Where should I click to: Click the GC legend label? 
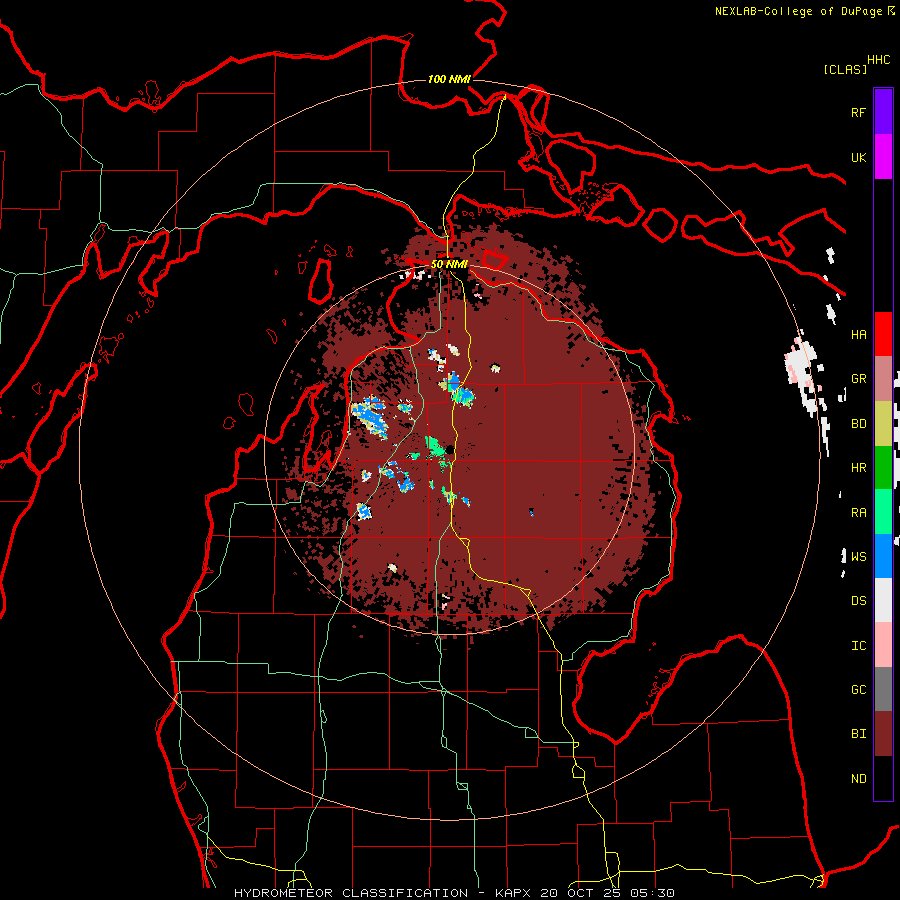coord(858,689)
